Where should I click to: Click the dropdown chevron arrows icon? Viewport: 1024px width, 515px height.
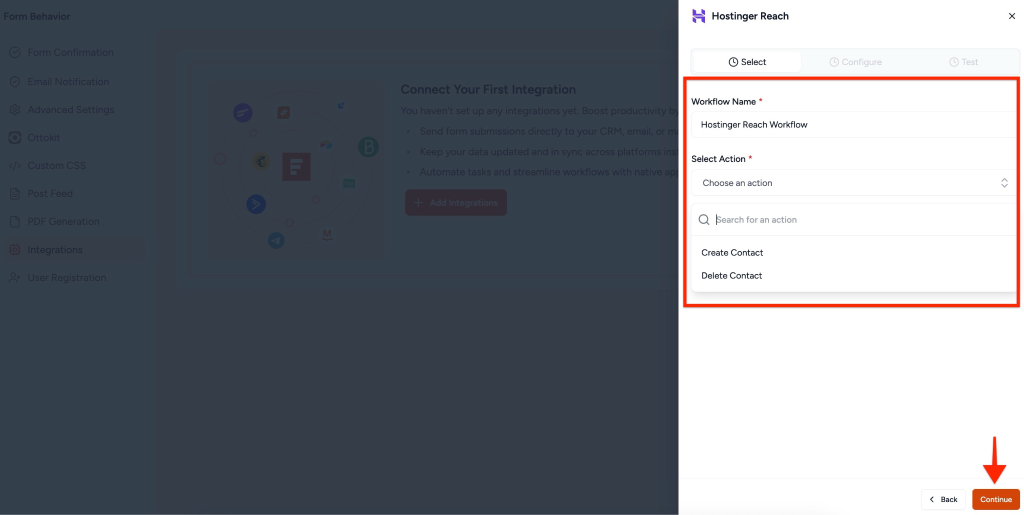click(1004, 183)
